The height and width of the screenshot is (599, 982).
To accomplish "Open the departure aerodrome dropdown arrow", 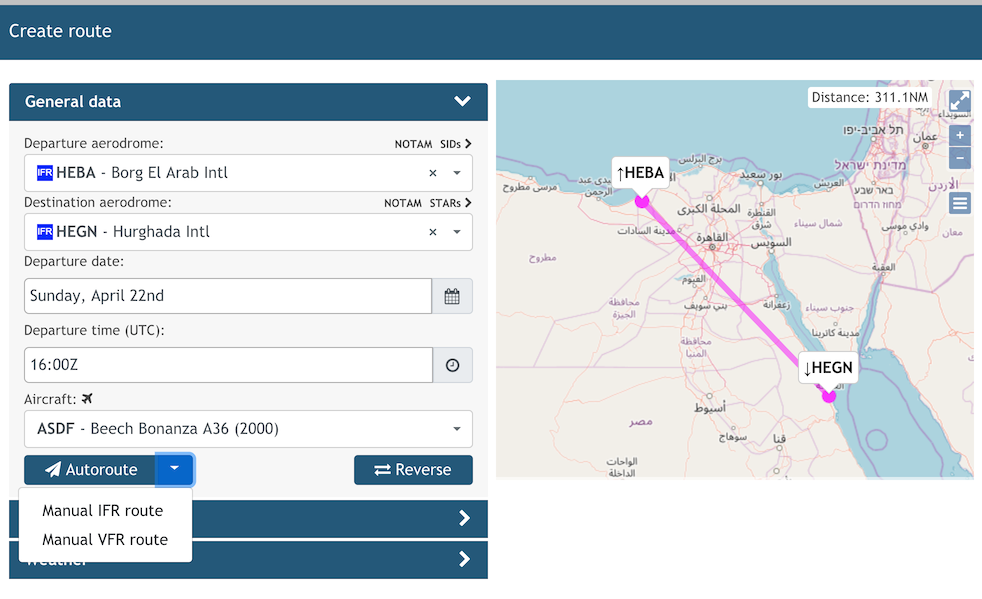I will tap(457, 173).
